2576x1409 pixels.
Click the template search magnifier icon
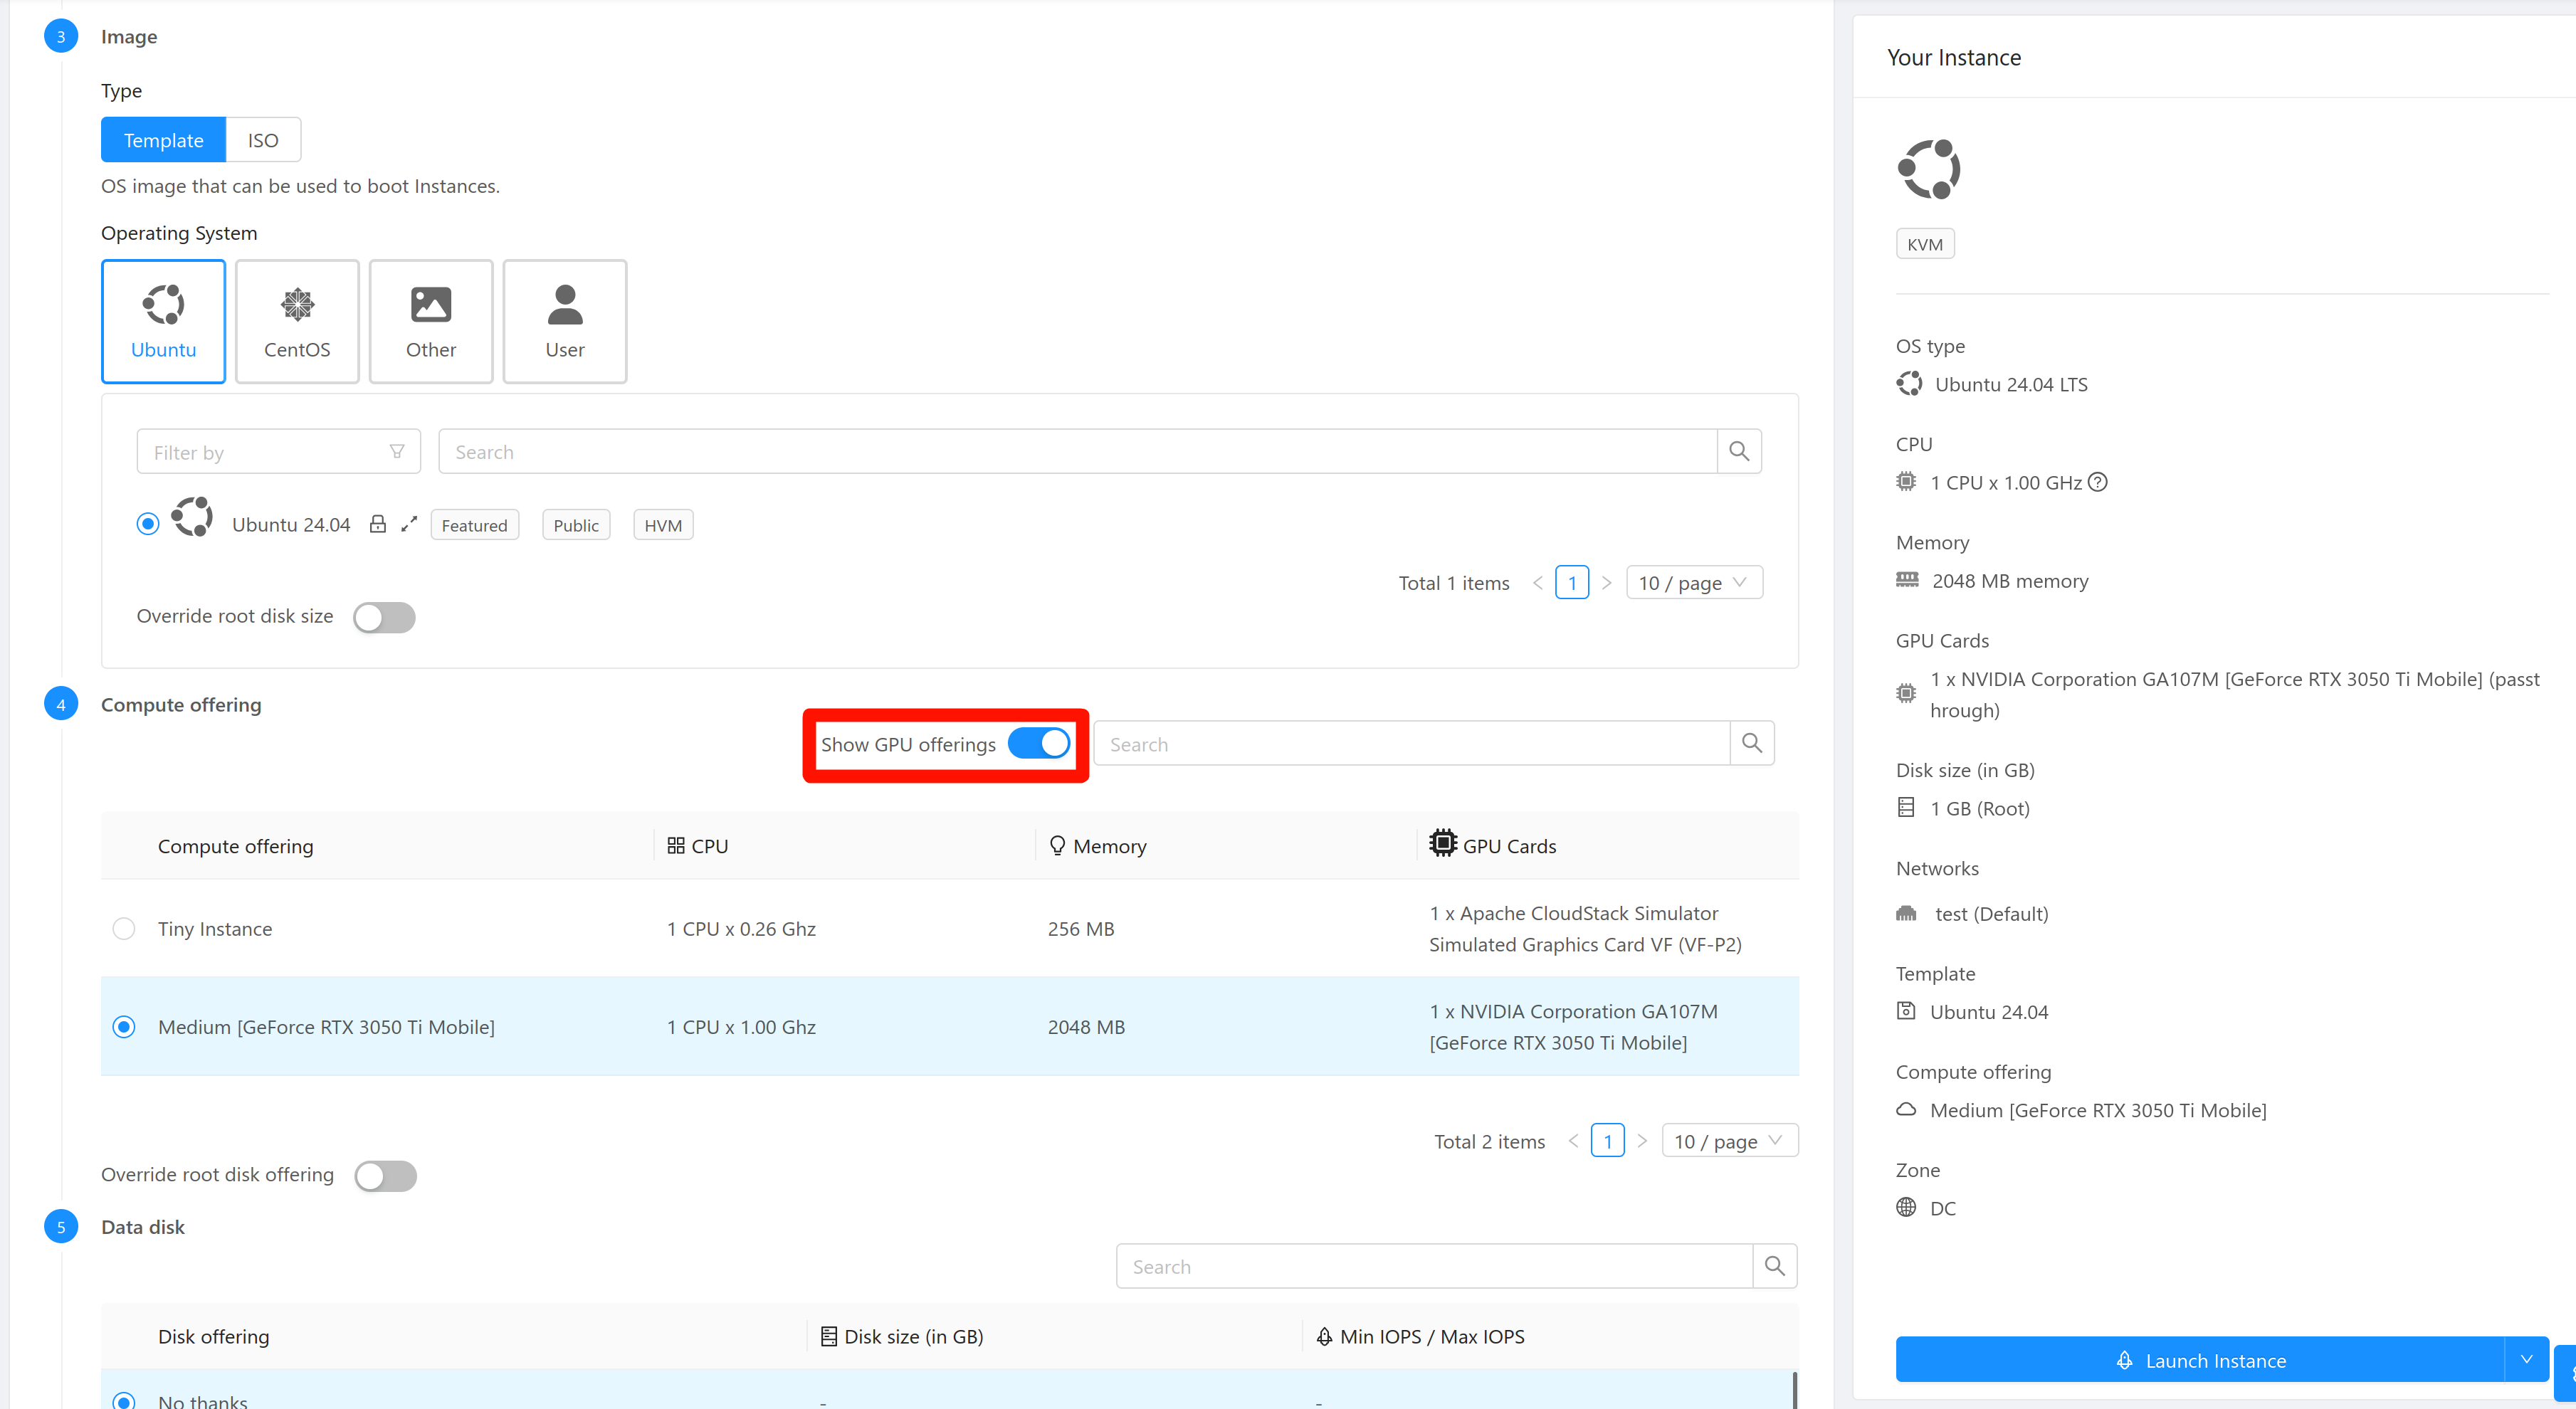(1739, 452)
